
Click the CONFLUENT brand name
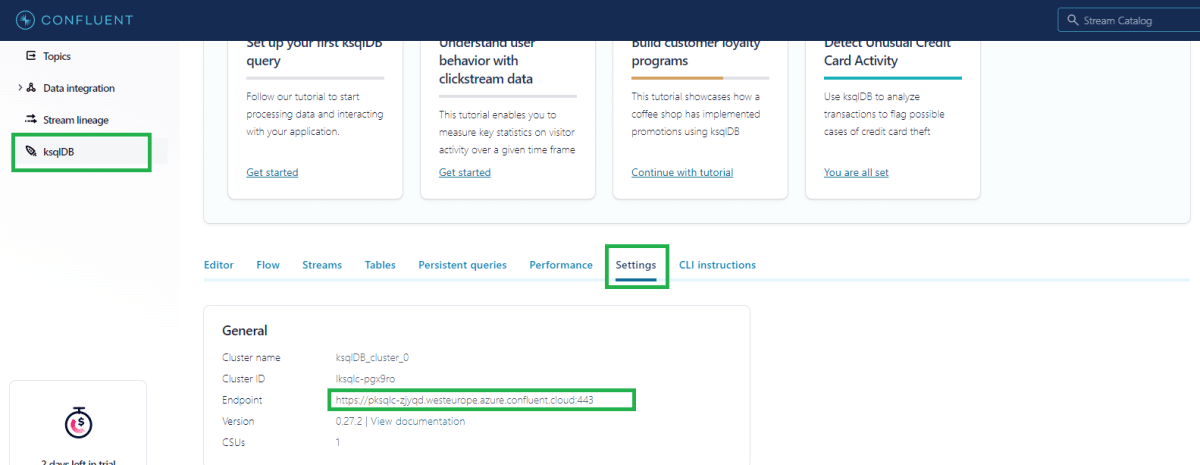click(x=87, y=20)
